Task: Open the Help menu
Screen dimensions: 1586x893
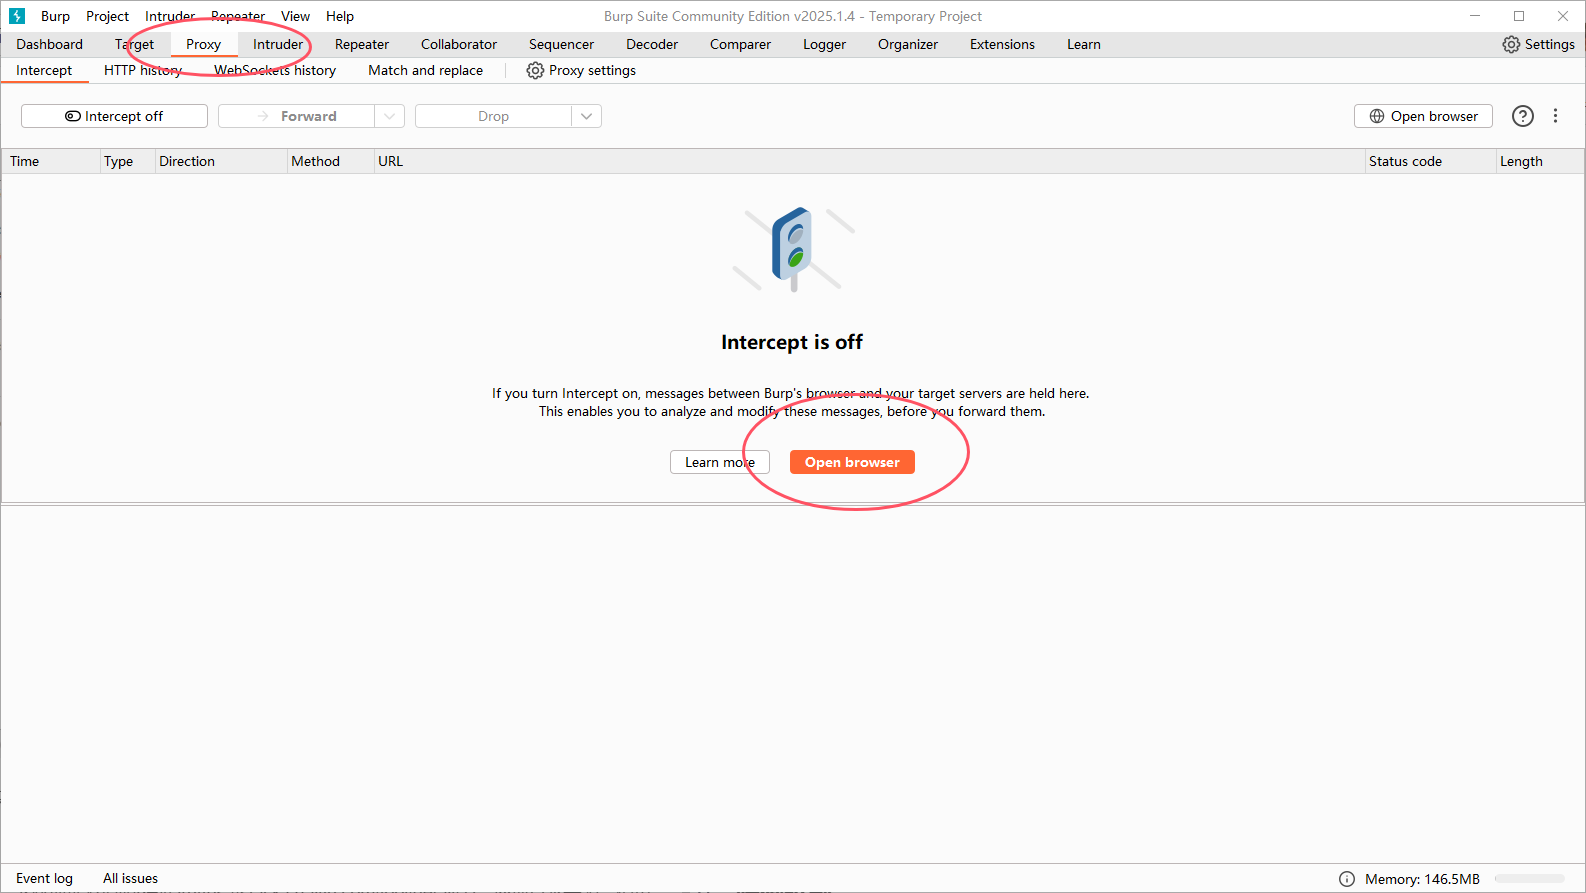Action: [x=340, y=16]
